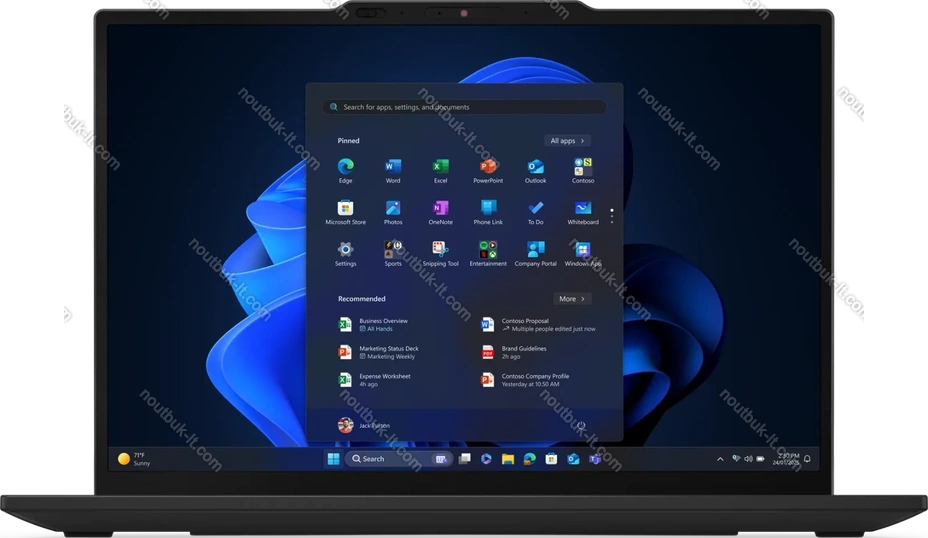Open the Snipping Tool app

440,250
